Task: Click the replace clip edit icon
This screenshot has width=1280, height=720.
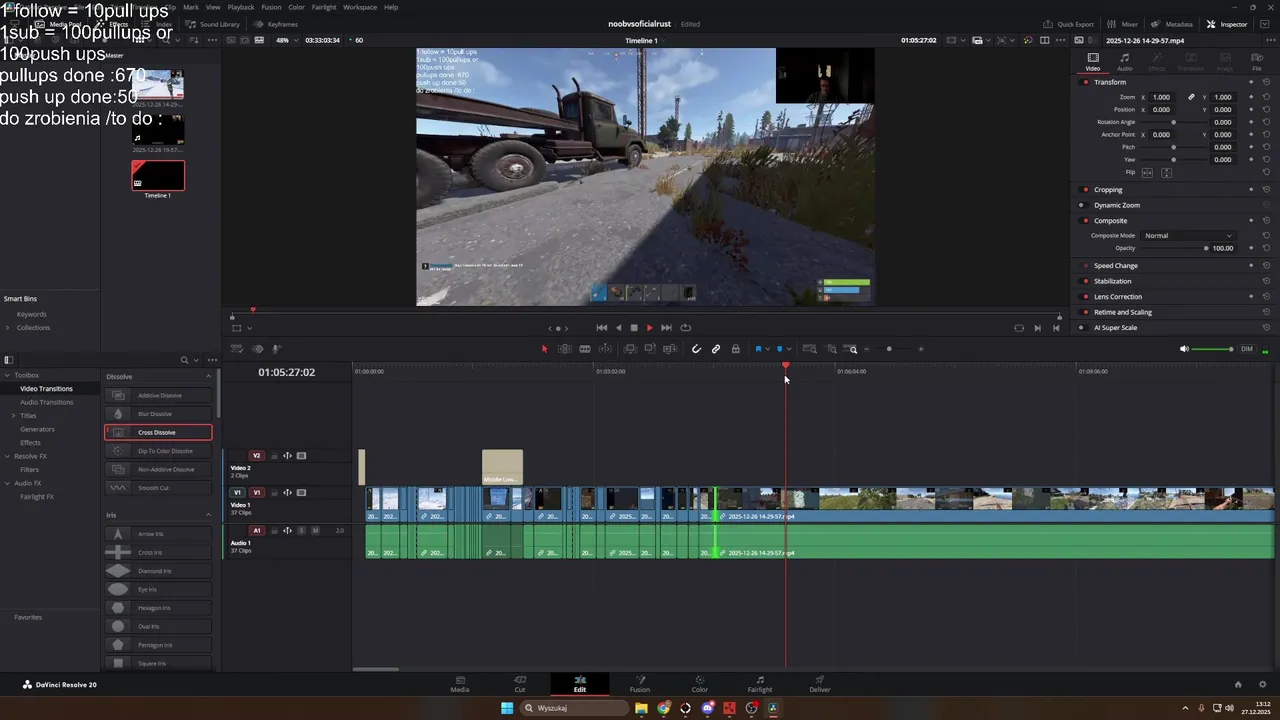Action: [670, 349]
